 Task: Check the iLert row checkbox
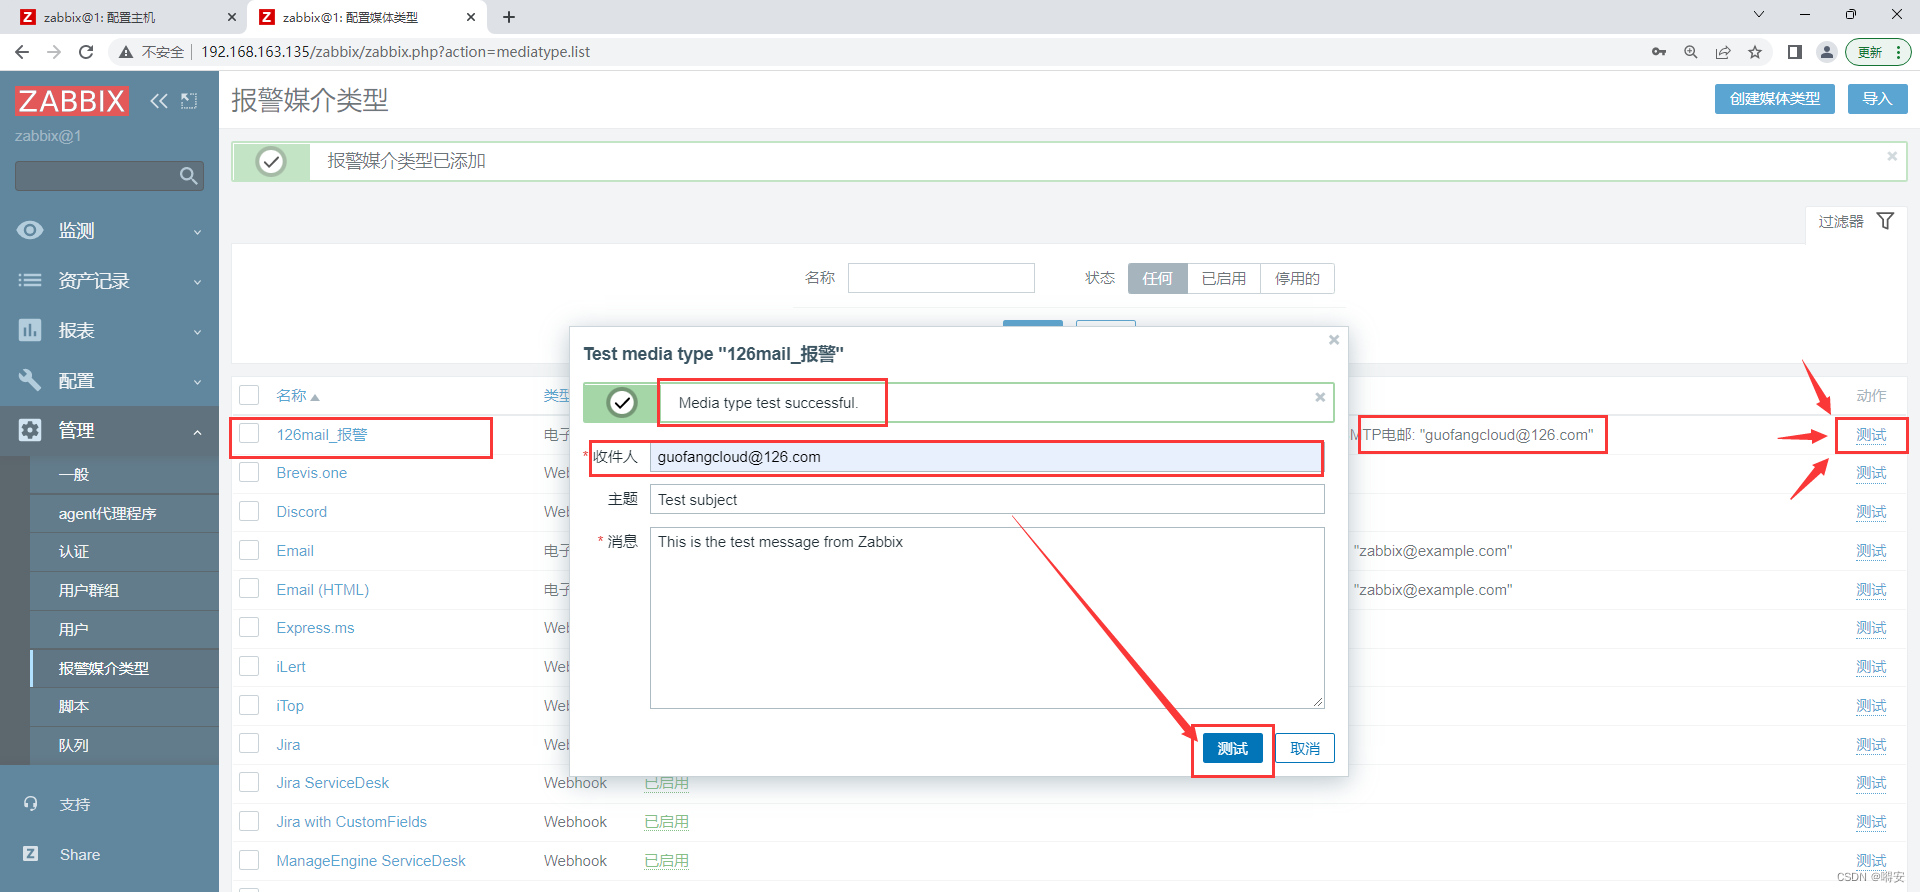pyautogui.click(x=249, y=666)
